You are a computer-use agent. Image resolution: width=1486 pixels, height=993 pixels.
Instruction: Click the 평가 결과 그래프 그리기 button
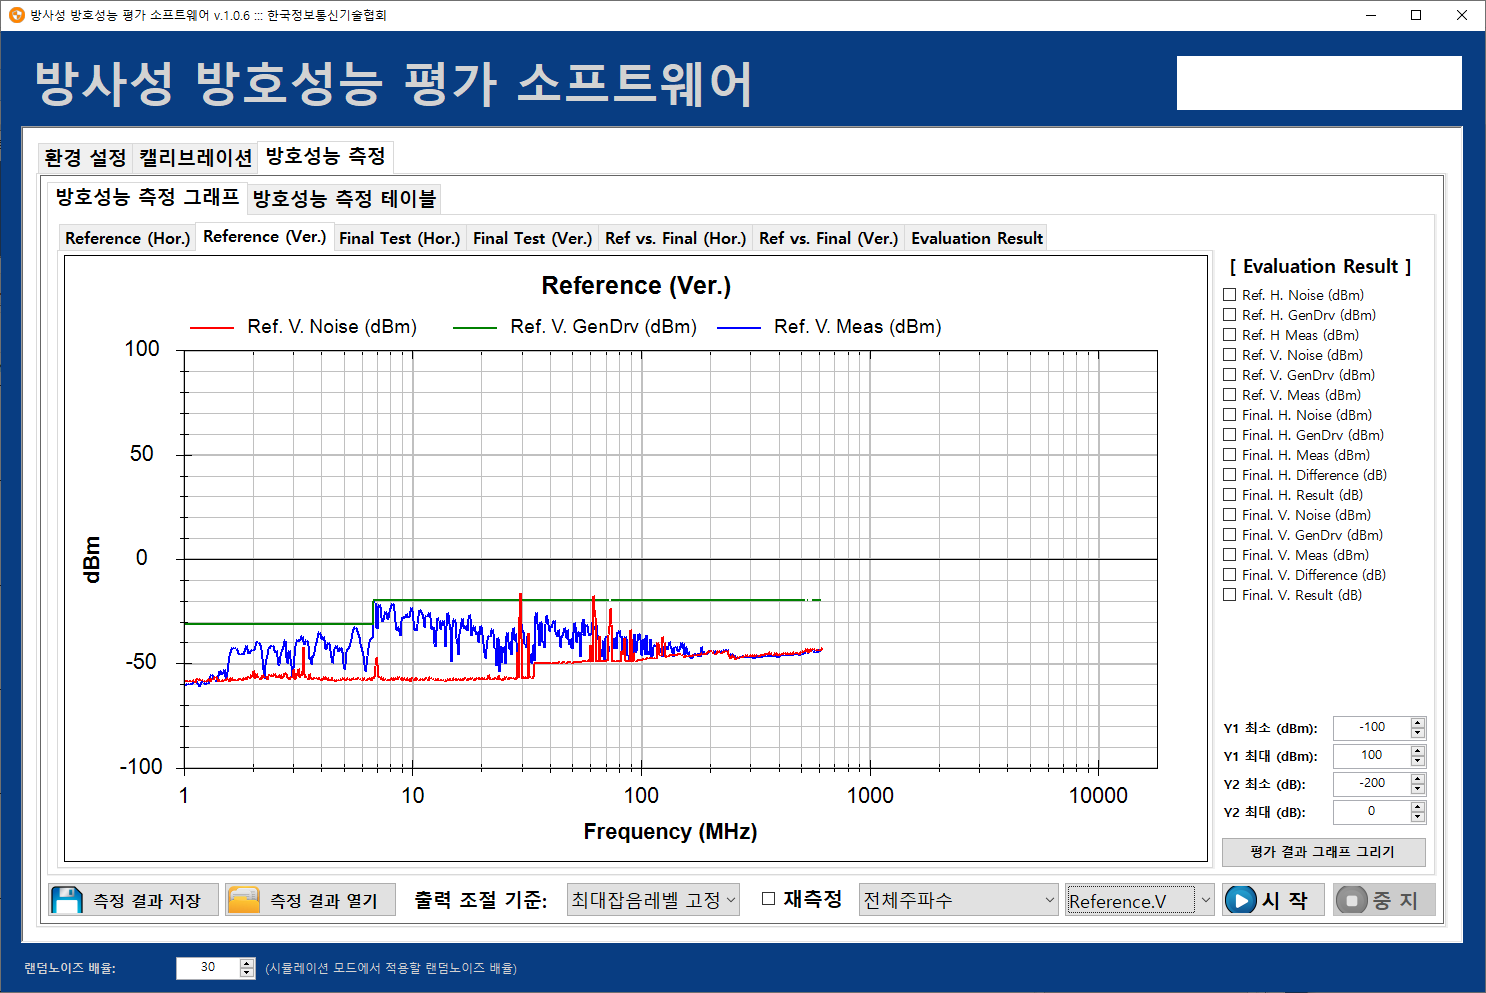click(x=1322, y=852)
